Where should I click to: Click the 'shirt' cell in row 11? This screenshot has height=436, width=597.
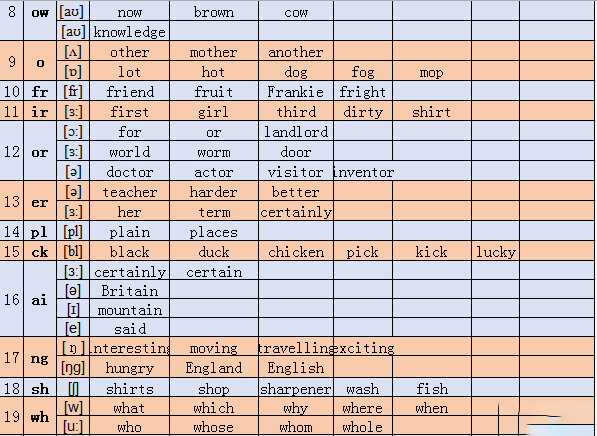tap(432, 111)
